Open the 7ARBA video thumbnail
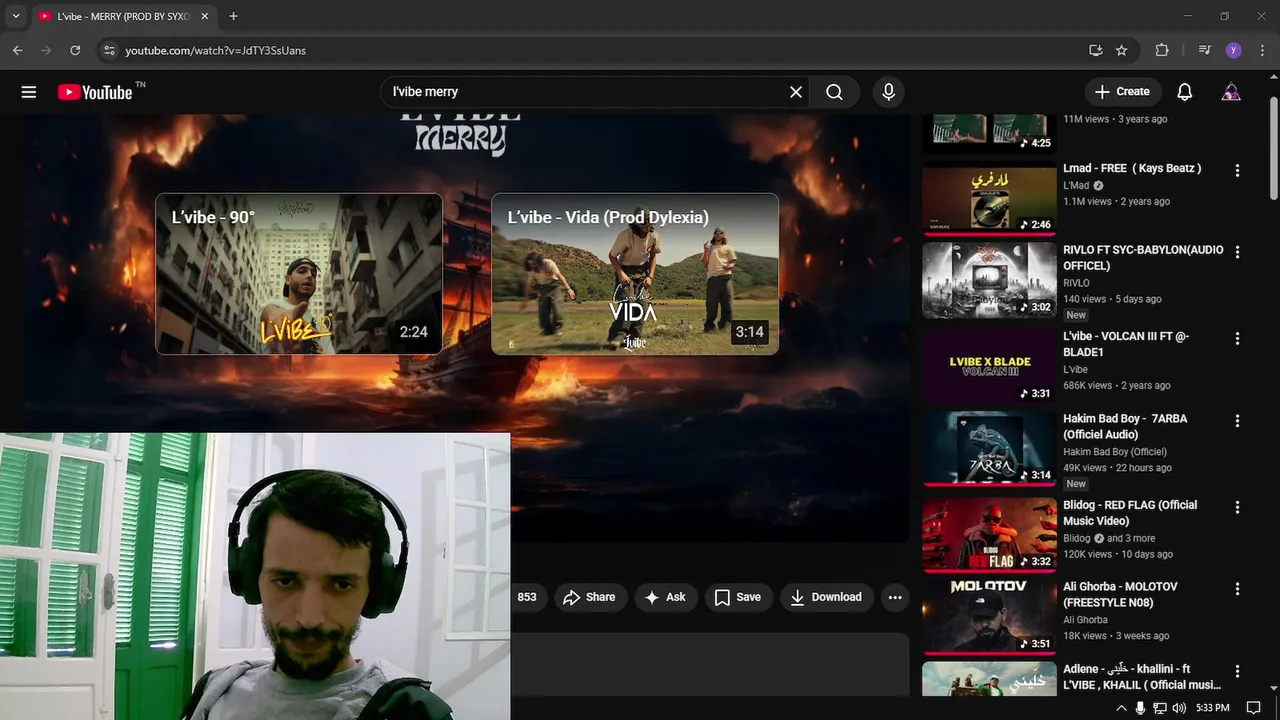This screenshot has height=720, width=1280. point(989,448)
